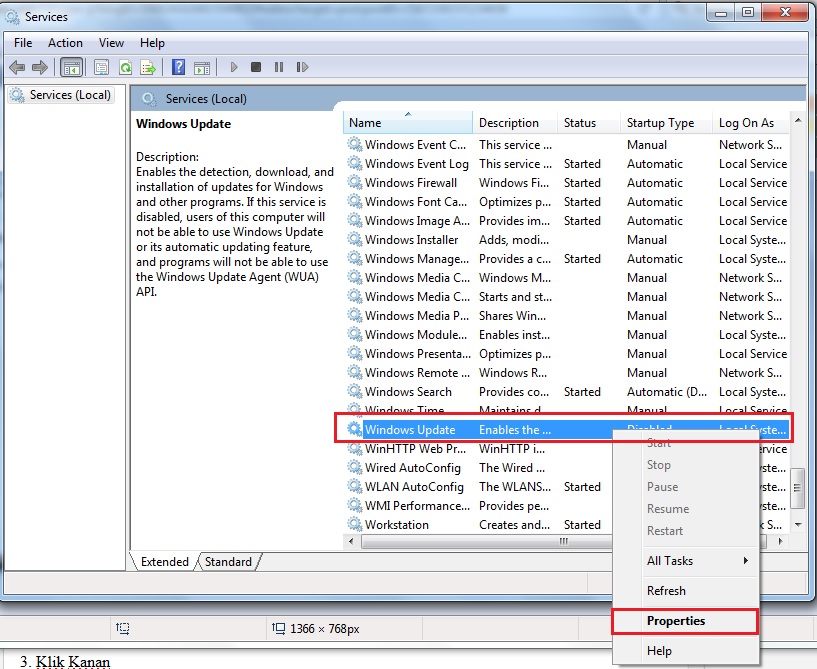Expand All Tasks submenu in context menu
This screenshot has width=817, height=669.
(685, 561)
